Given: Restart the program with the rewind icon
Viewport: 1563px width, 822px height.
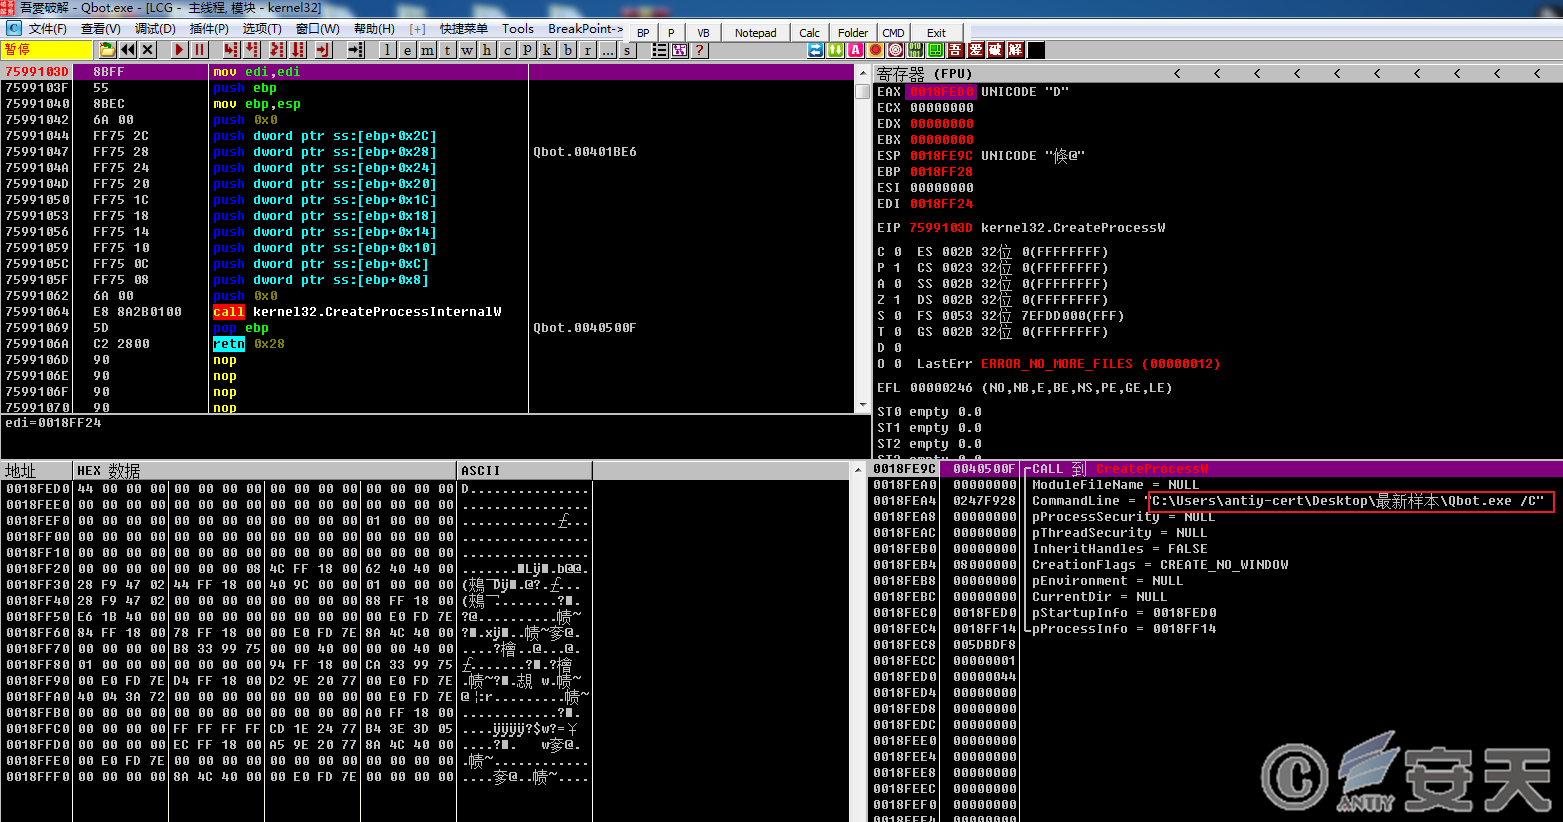Looking at the screenshot, I should [x=128, y=50].
